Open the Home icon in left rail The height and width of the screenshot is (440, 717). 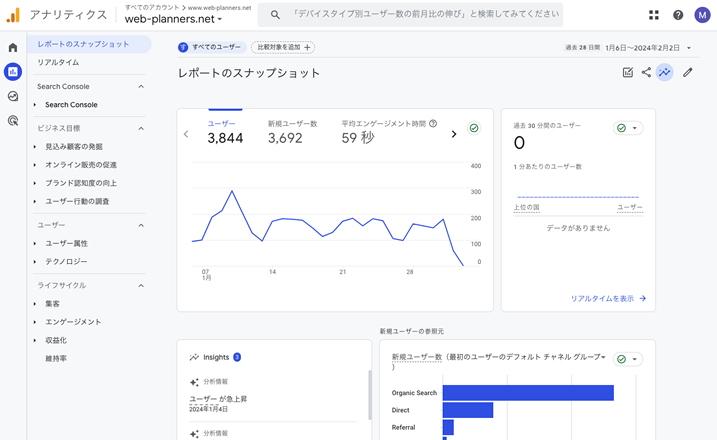pyautogui.click(x=13, y=47)
